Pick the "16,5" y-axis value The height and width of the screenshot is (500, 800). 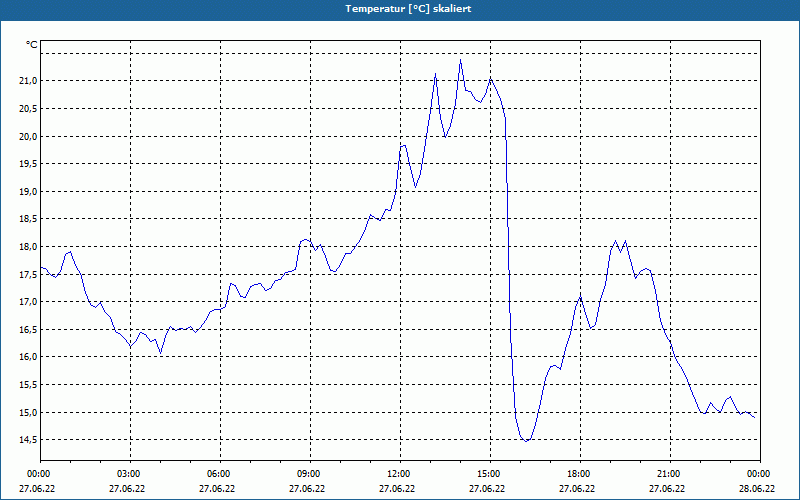click(29, 330)
